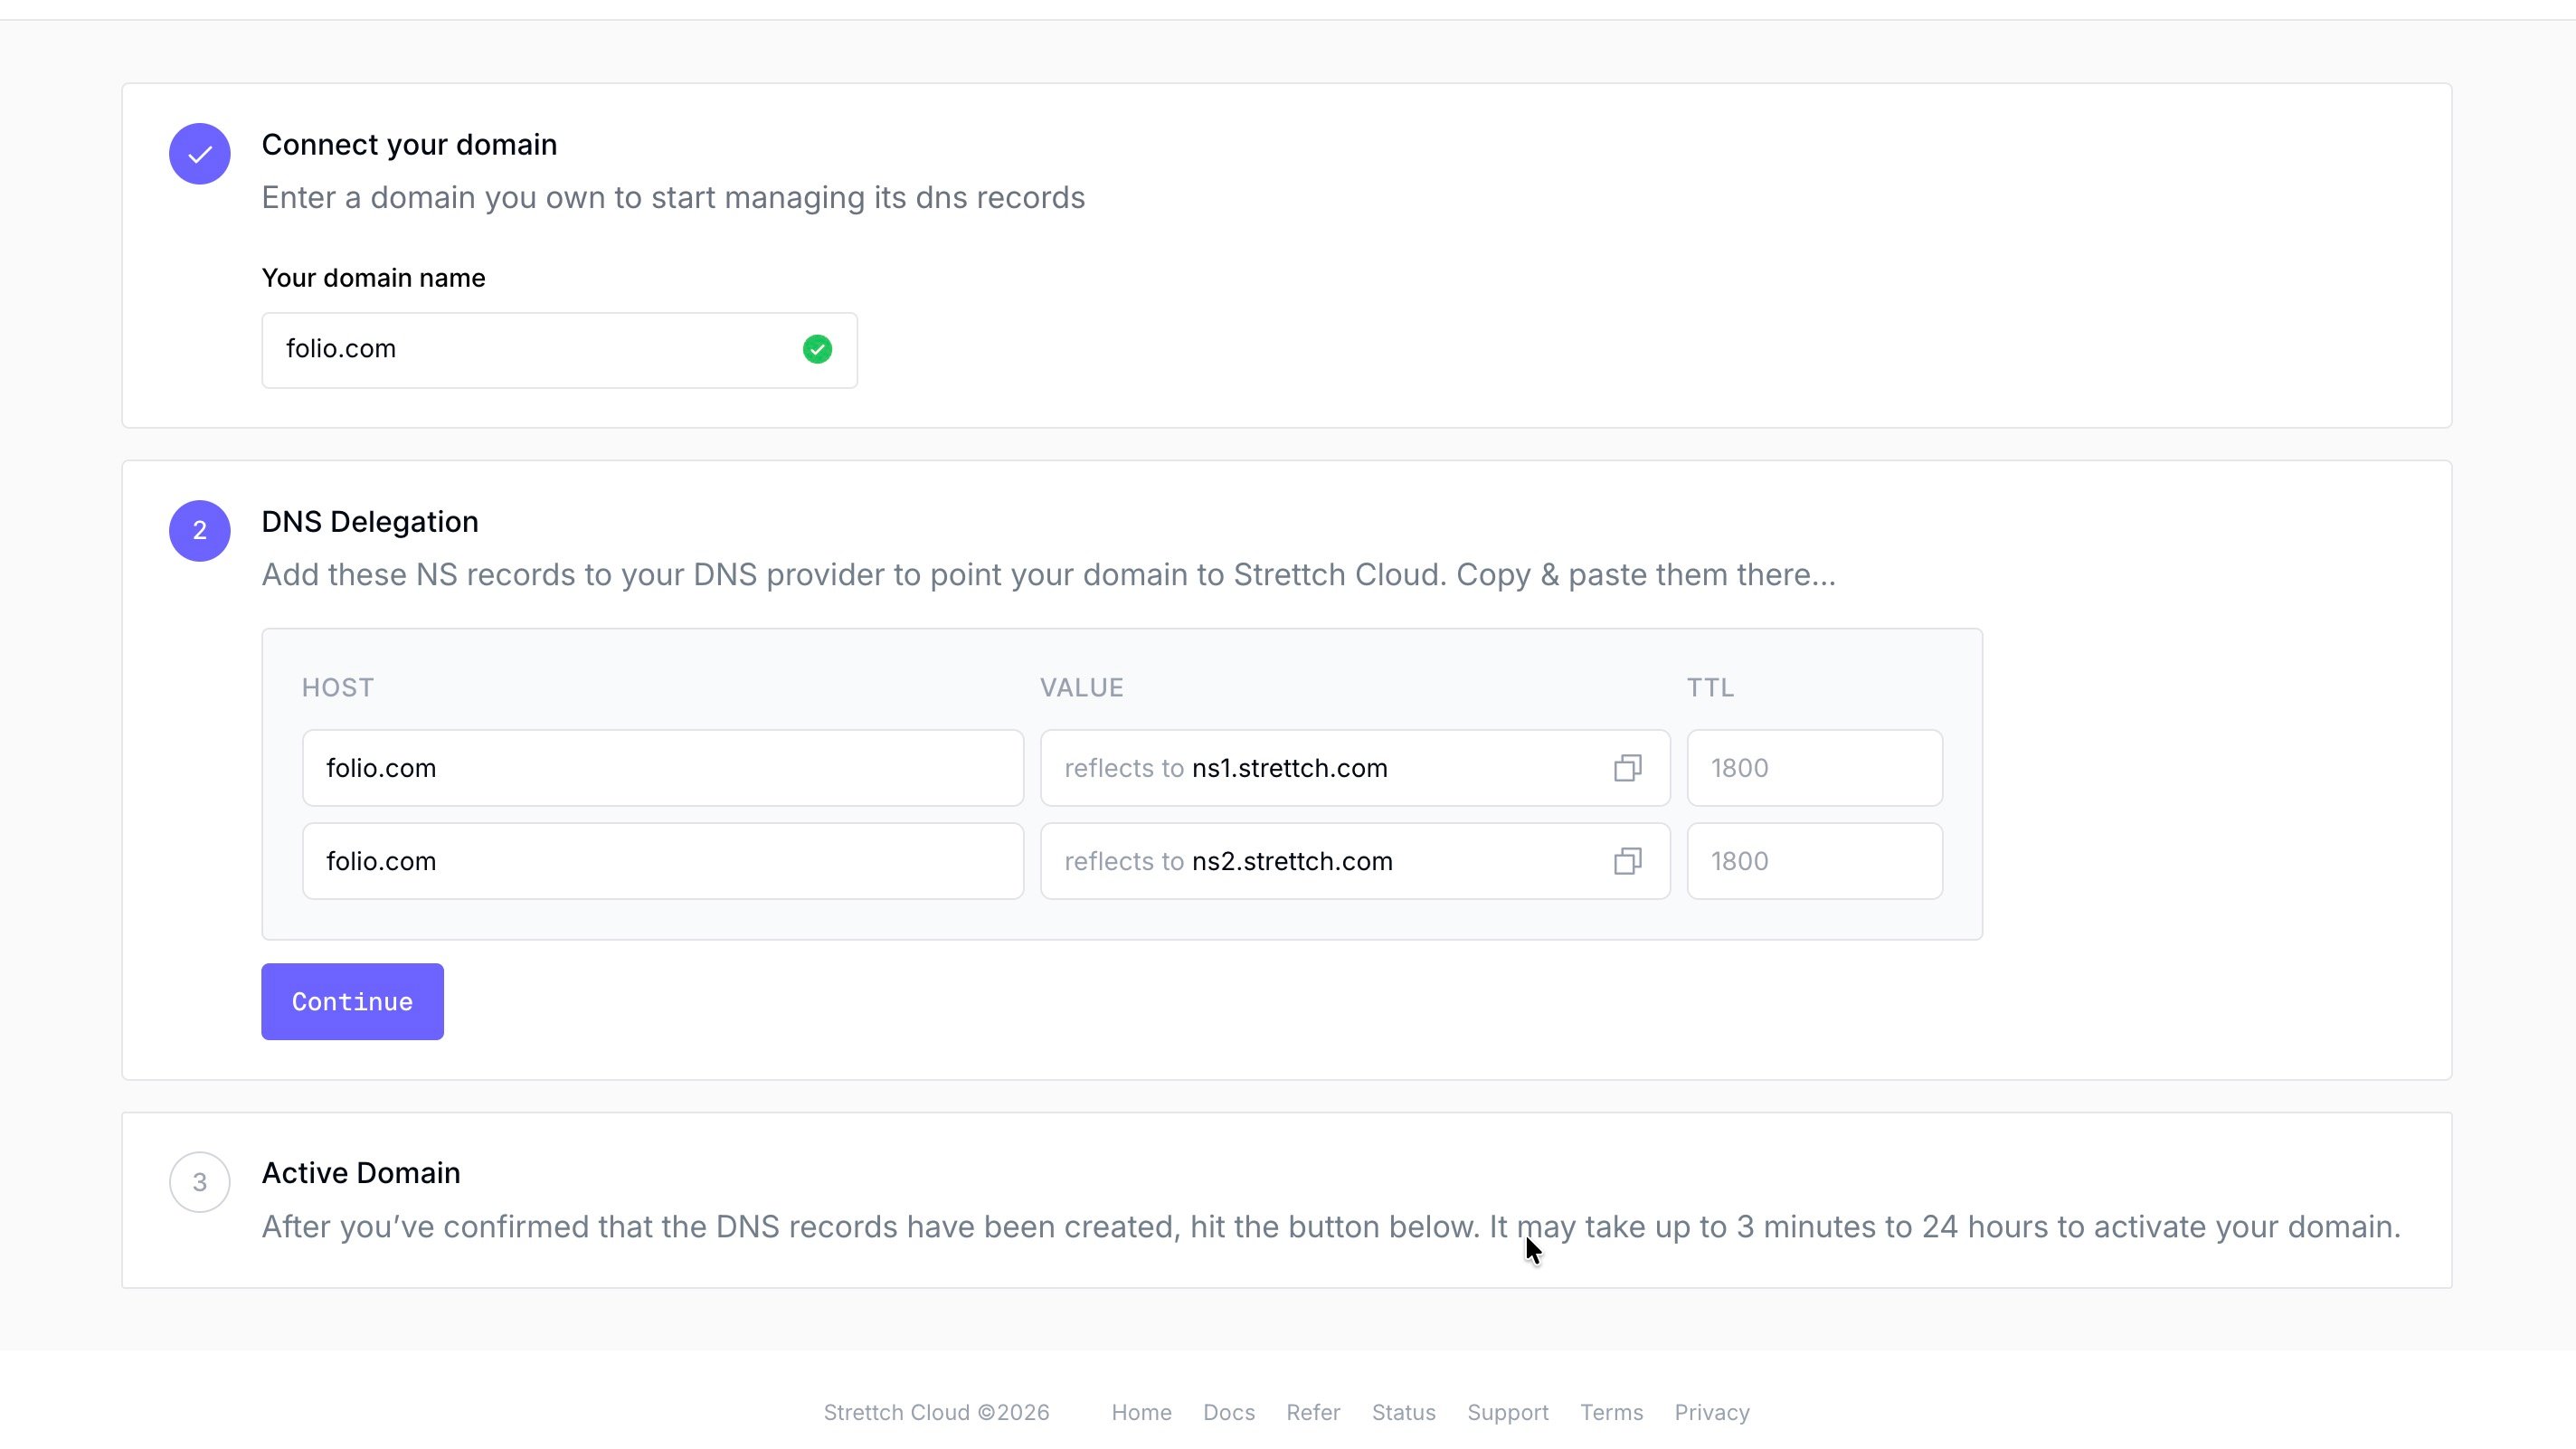Open the Support footer link
Viewport: 2576px width, 1449px height.
[1507, 1412]
